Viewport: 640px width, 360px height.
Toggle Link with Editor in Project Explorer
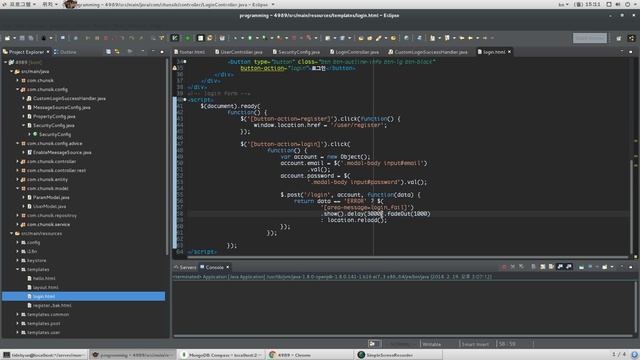(x=117, y=52)
